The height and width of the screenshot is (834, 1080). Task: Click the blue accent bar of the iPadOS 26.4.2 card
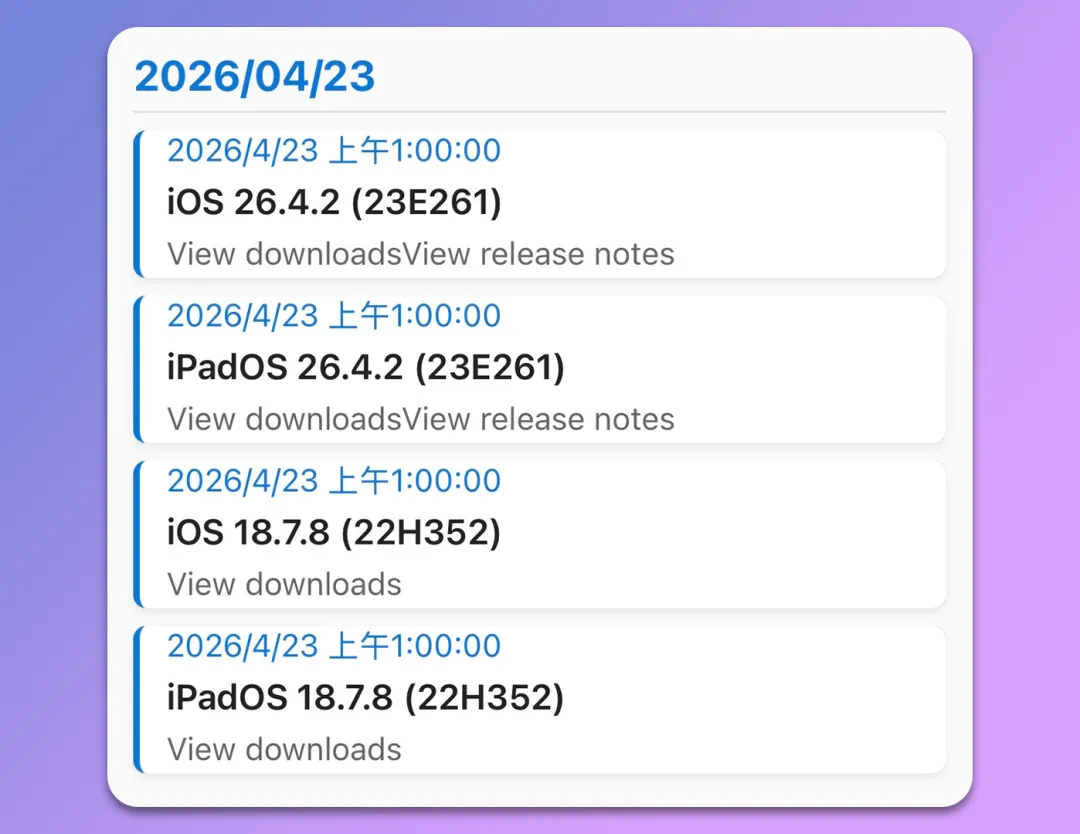[137, 369]
